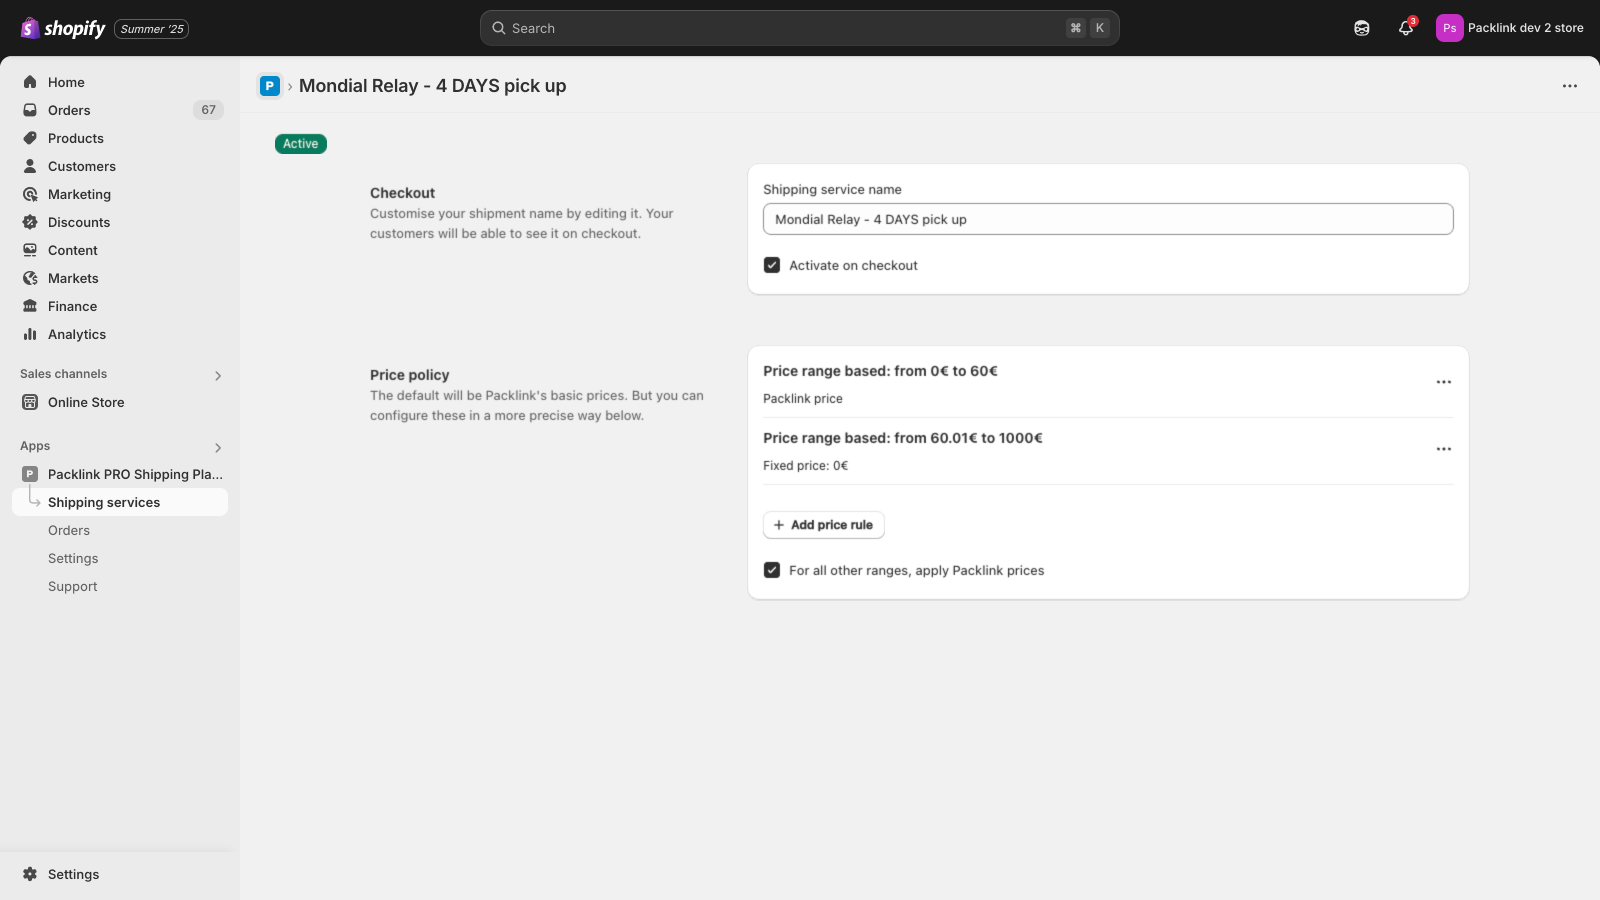Open the Packlink dev 2 store account menu
This screenshot has width=1600, height=900.
click(x=1510, y=28)
